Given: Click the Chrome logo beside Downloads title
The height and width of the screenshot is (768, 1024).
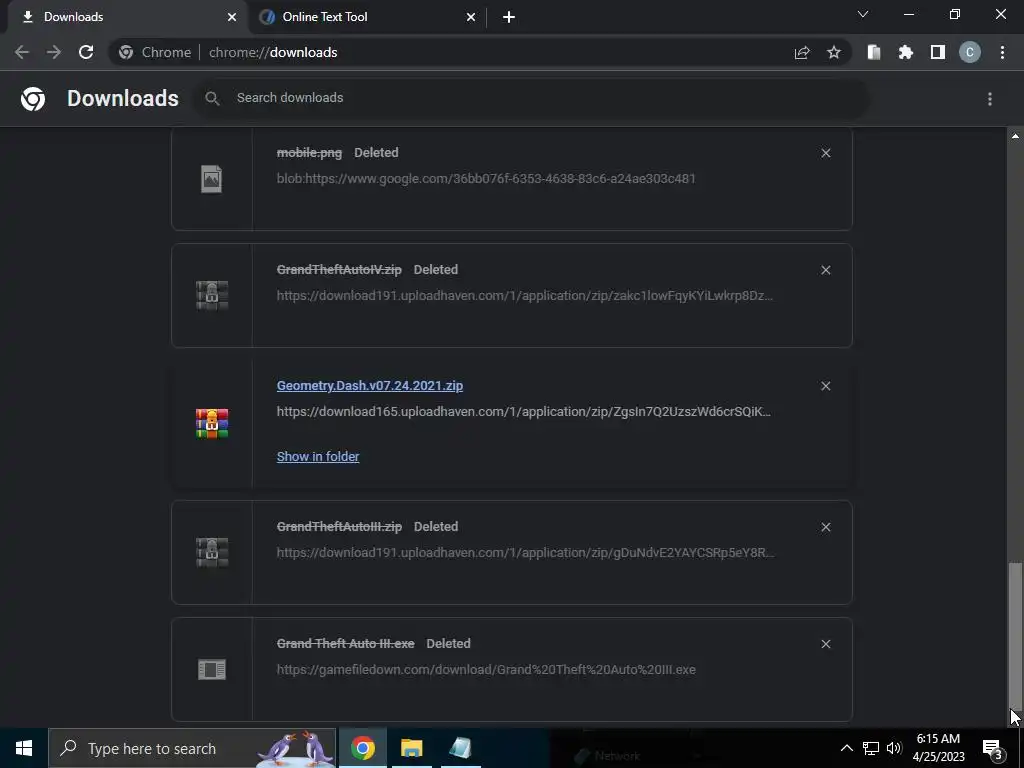Looking at the screenshot, I should pyautogui.click(x=33, y=99).
